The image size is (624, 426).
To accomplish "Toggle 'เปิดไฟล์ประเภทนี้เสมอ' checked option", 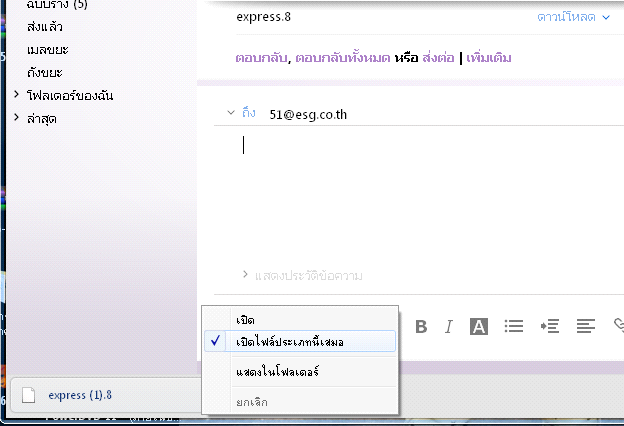I will [x=290, y=342].
